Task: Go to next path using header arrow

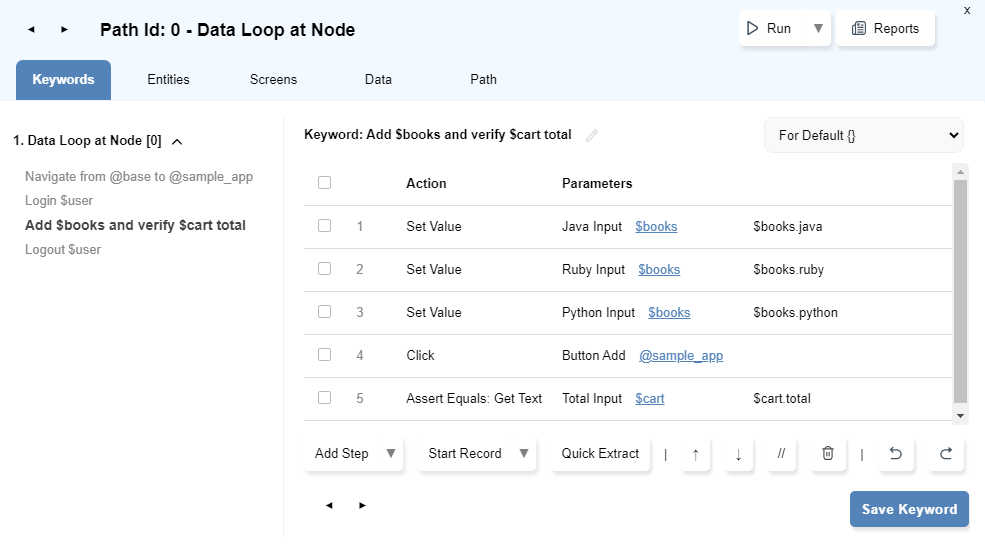Action: tap(64, 30)
